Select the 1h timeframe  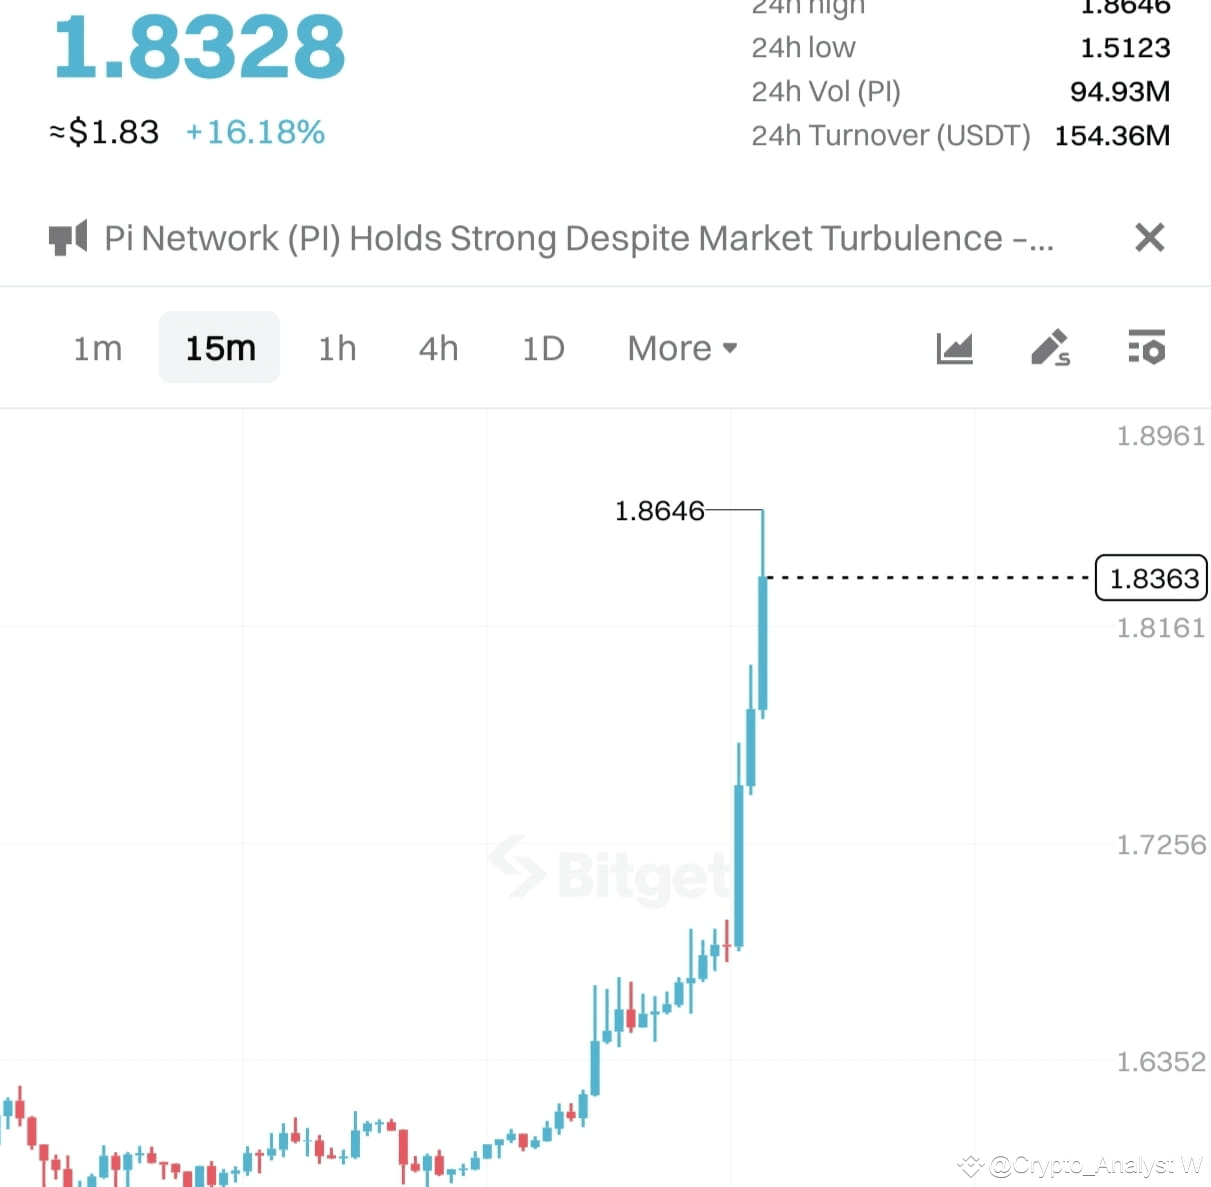(337, 348)
